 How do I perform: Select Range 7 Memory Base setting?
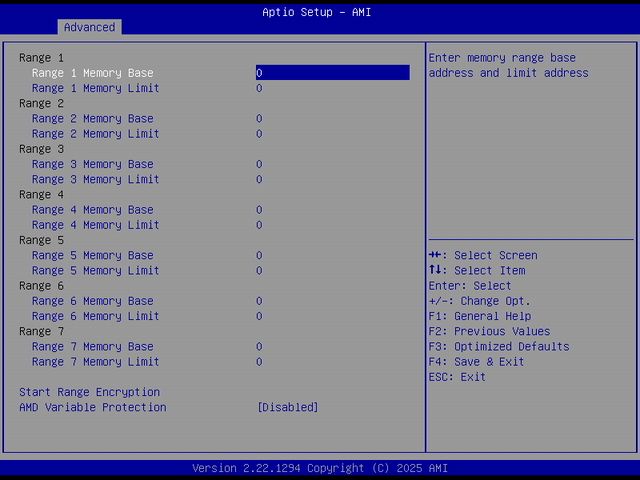93,347
